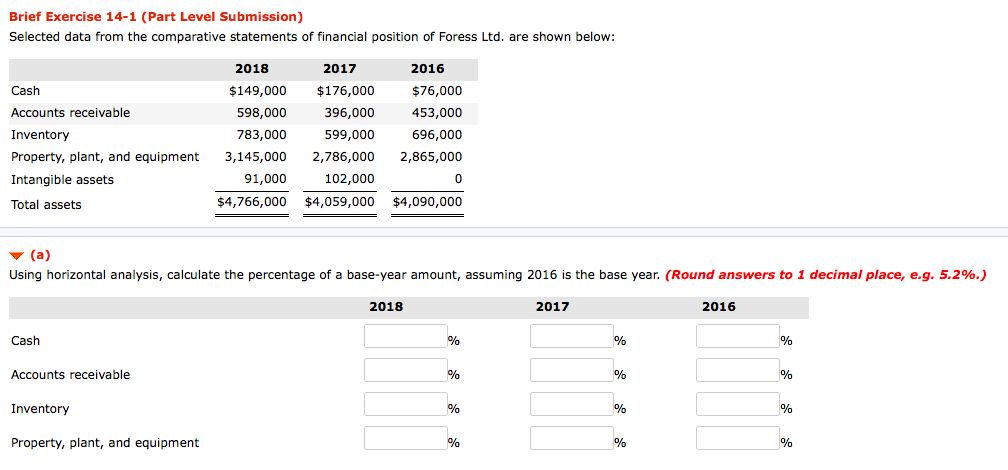
Task: Click Property, plant, and equipment 2016 input
Action: (x=737, y=438)
